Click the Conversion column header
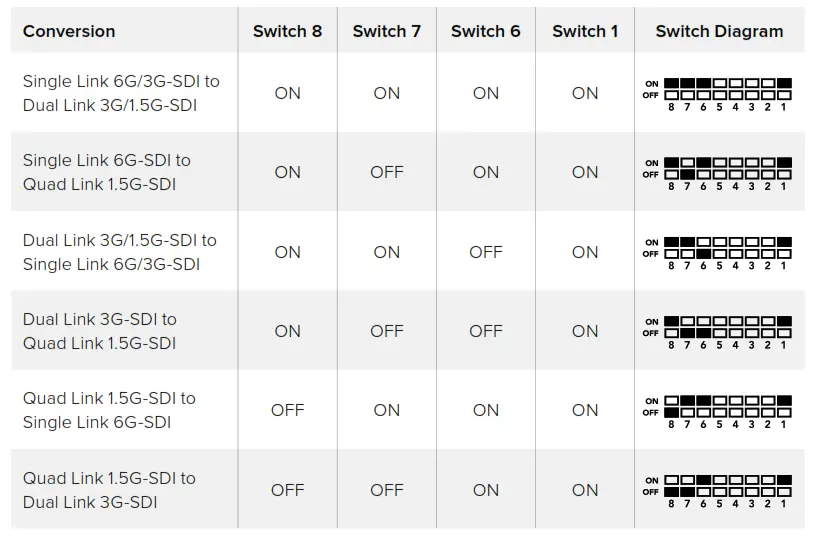Image resolution: width=814 pixels, height=539 pixels. (x=69, y=31)
